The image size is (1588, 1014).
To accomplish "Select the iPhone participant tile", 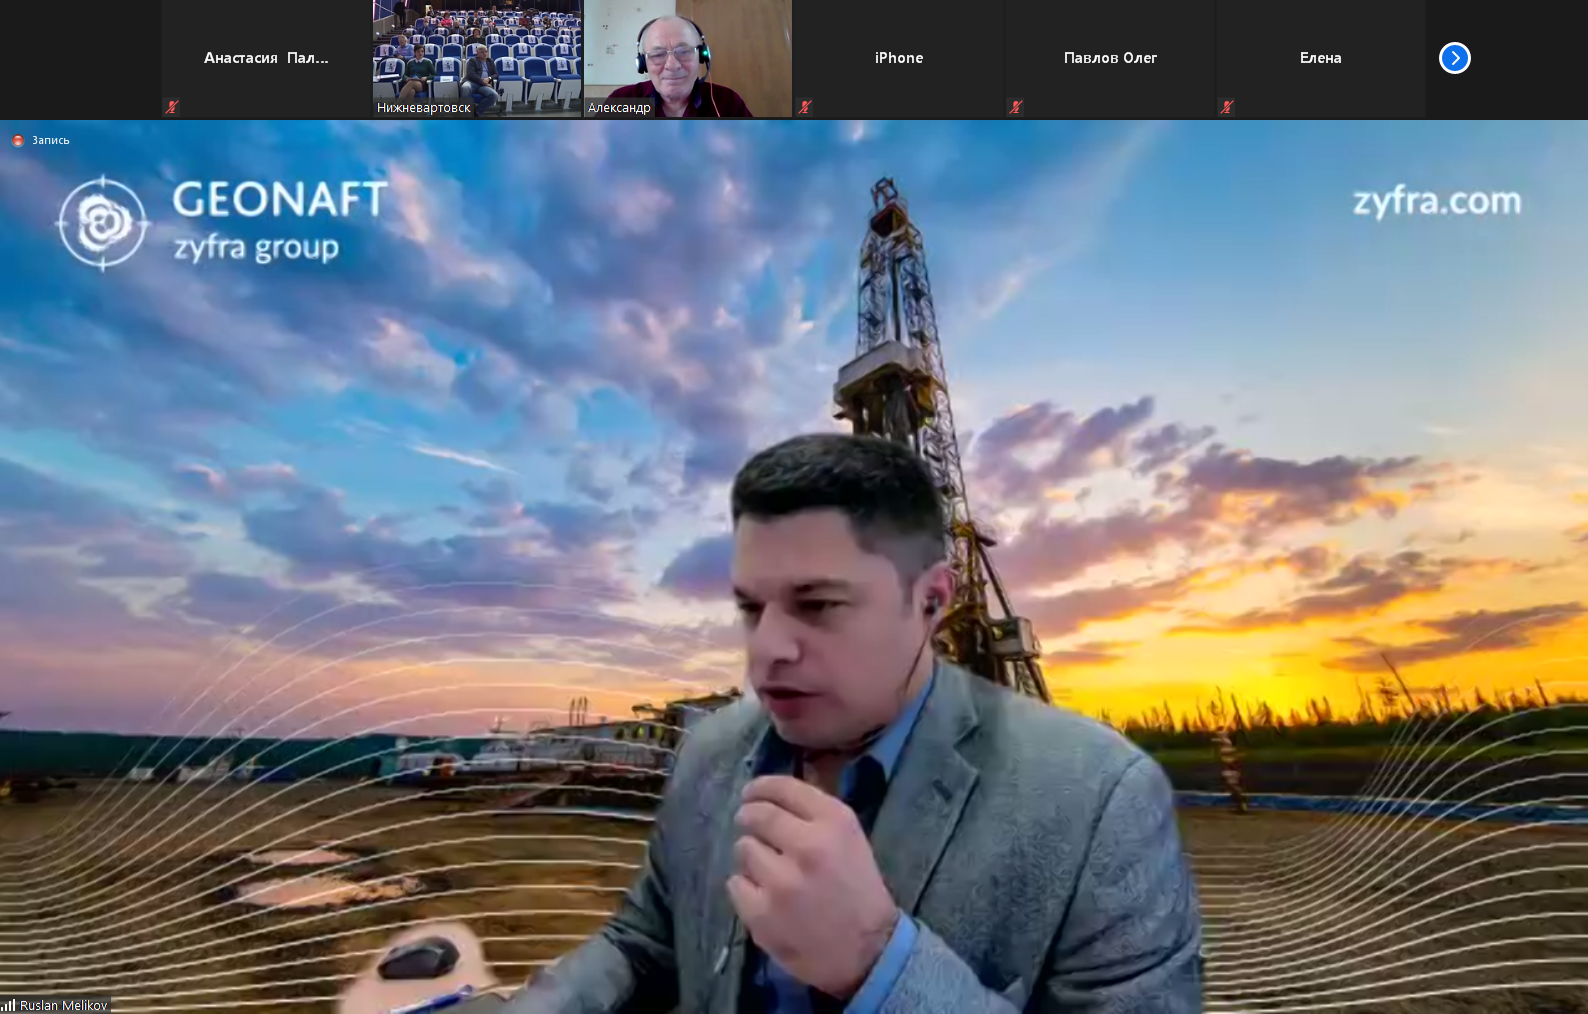I will click(898, 58).
